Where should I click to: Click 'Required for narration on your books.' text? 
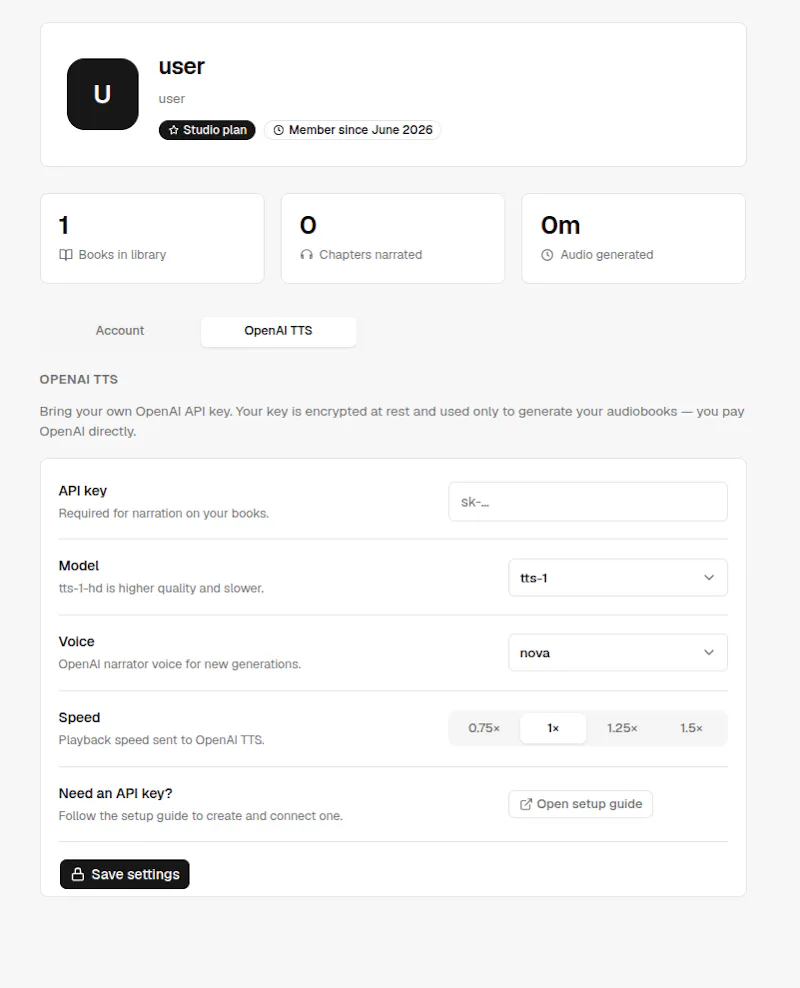tap(164, 514)
